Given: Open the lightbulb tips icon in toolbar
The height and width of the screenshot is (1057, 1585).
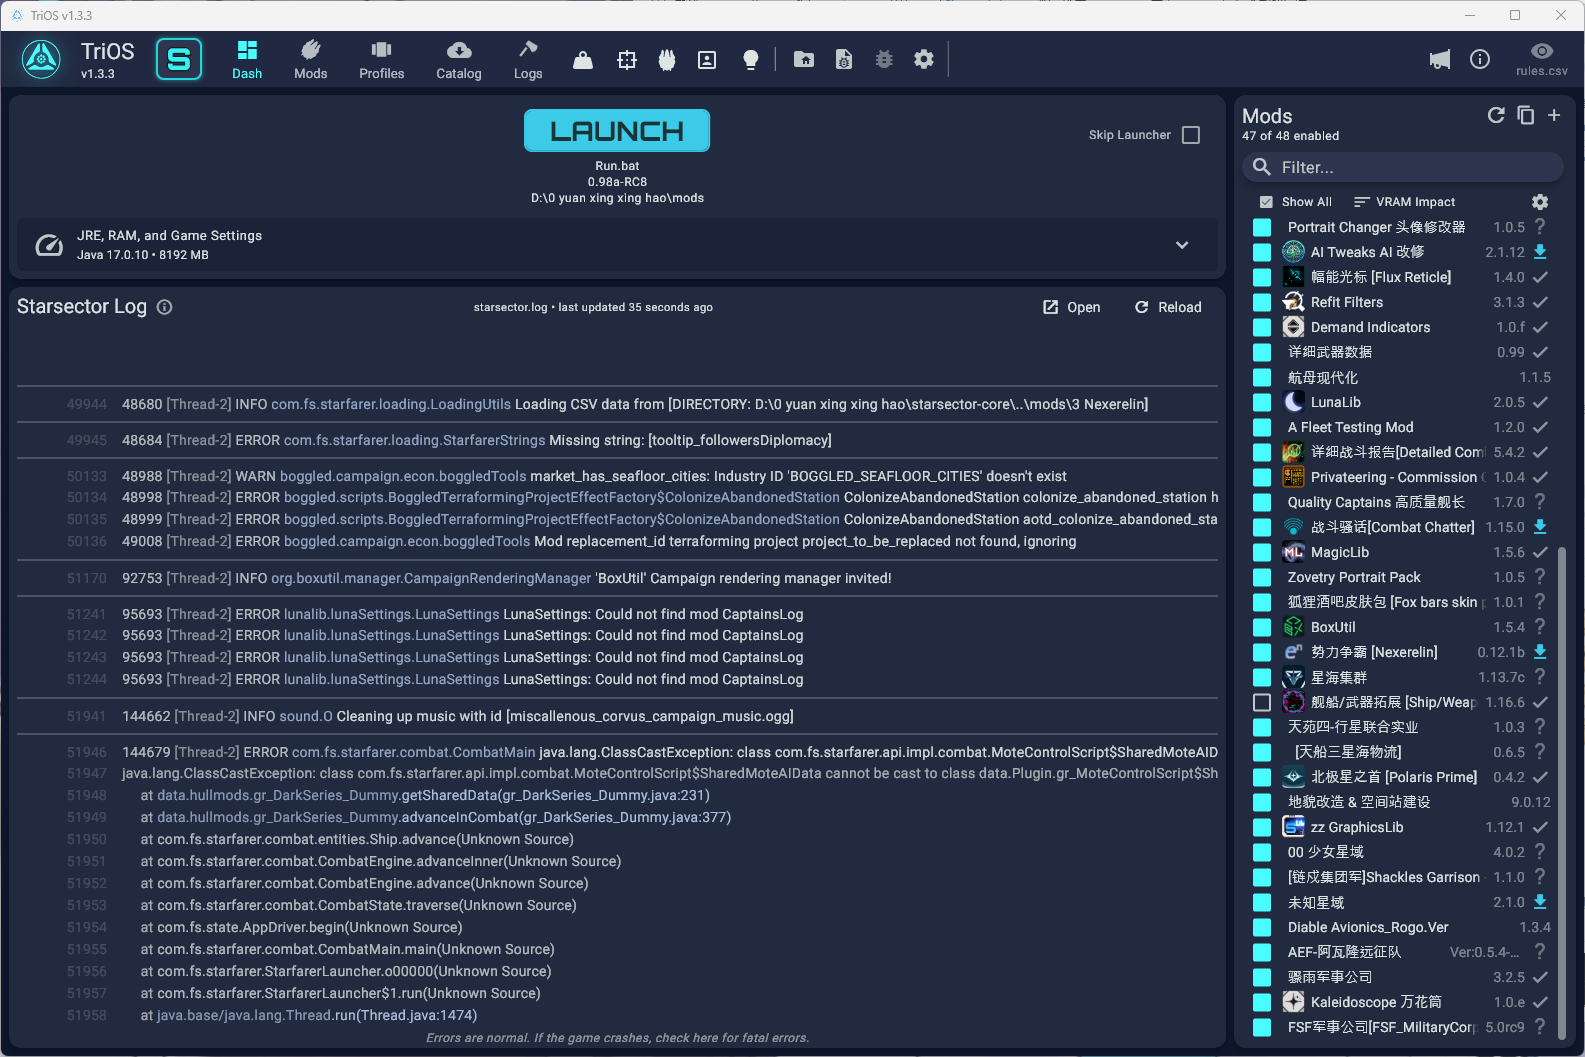Looking at the screenshot, I should coord(750,60).
